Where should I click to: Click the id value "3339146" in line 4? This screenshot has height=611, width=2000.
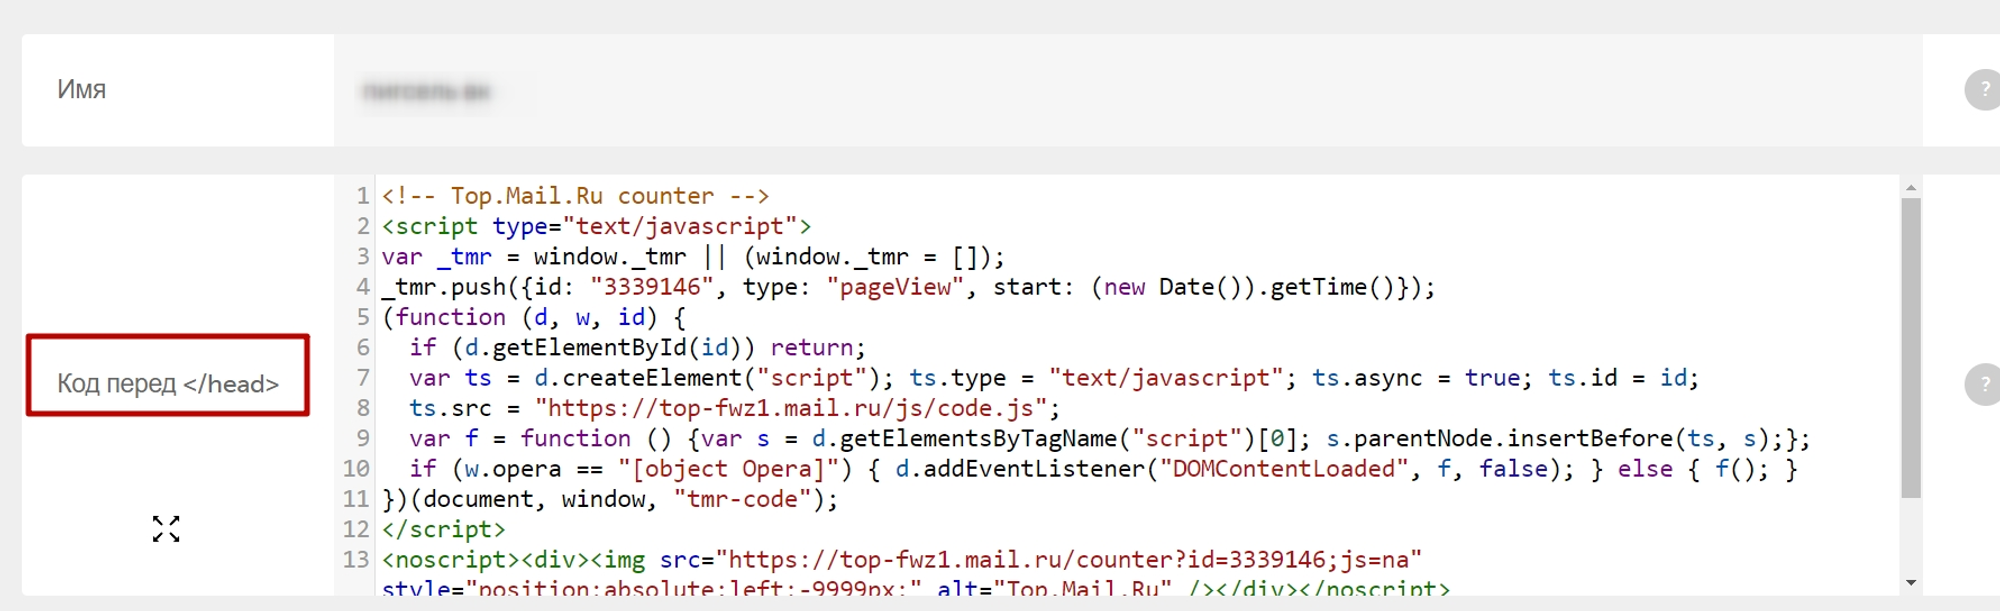652,288
